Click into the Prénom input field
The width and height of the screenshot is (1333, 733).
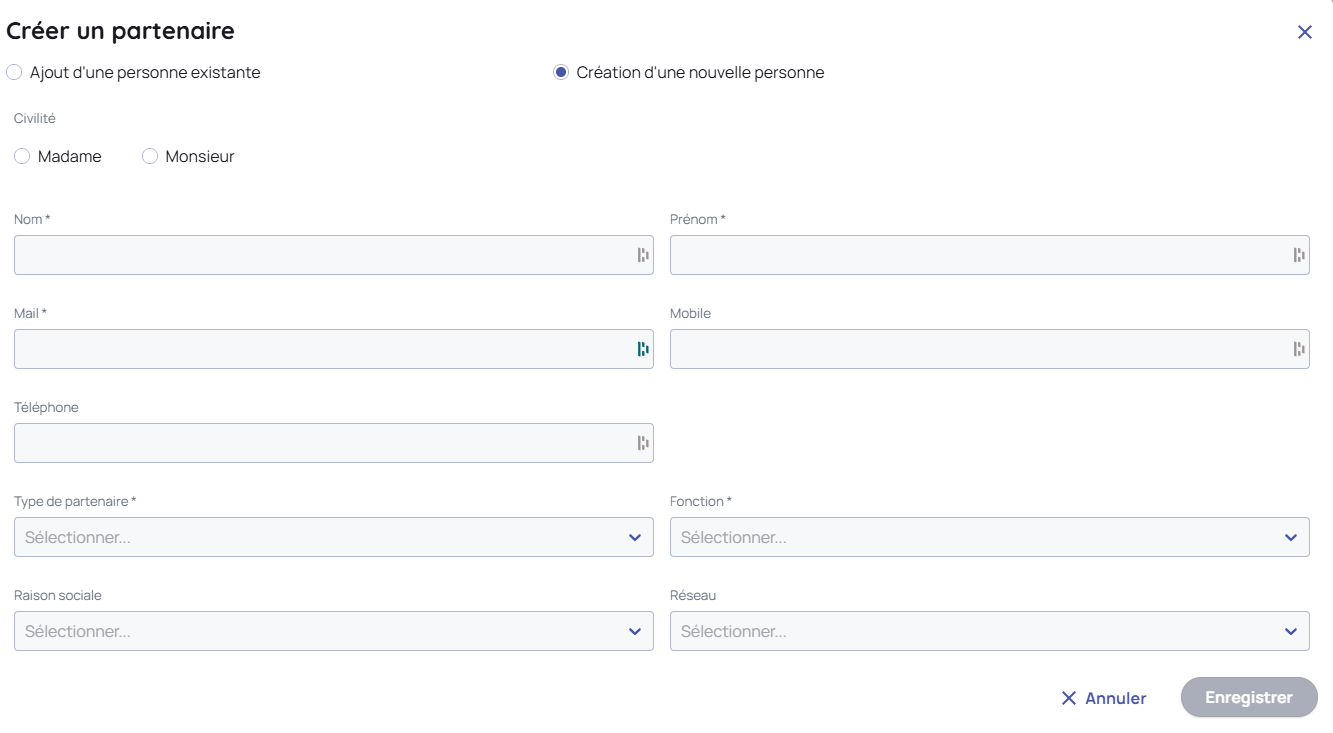[976, 255]
